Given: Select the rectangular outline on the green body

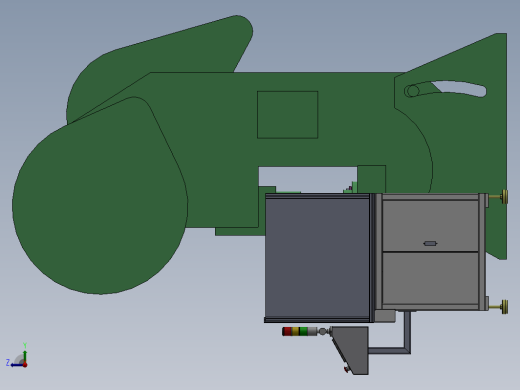Looking at the screenshot, I should coord(287,115).
